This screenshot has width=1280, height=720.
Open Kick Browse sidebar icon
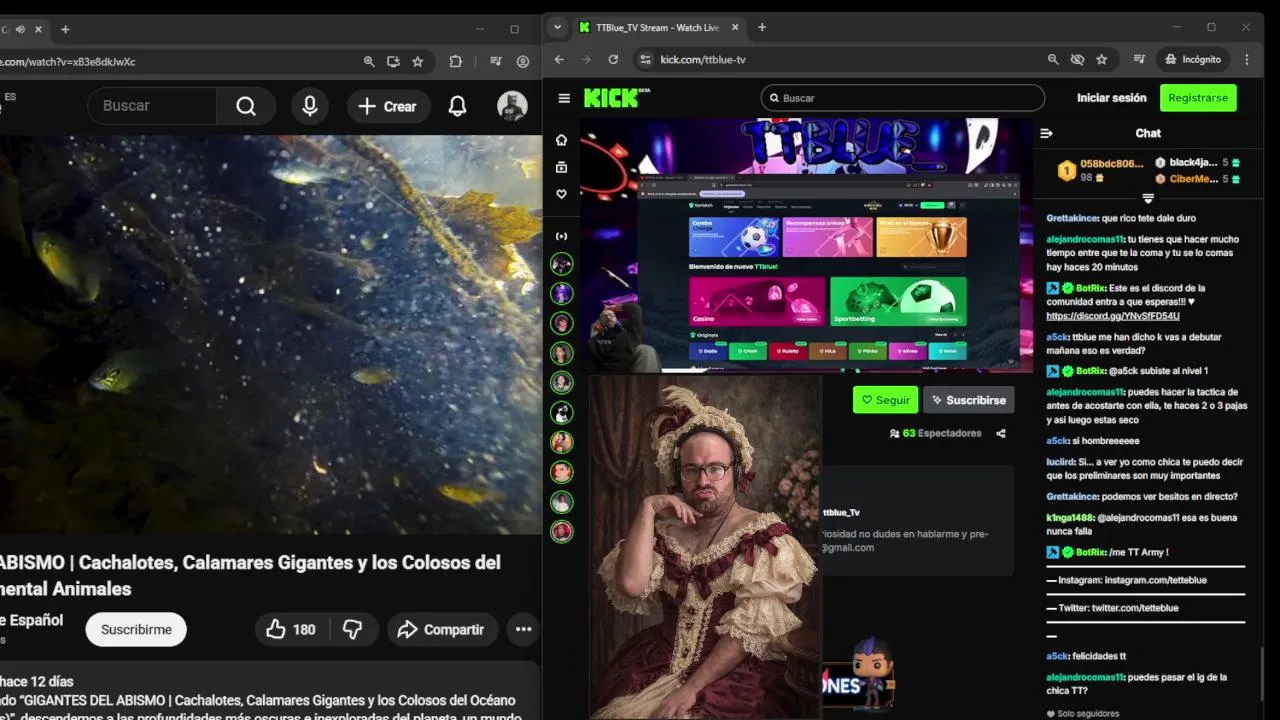pos(562,167)
